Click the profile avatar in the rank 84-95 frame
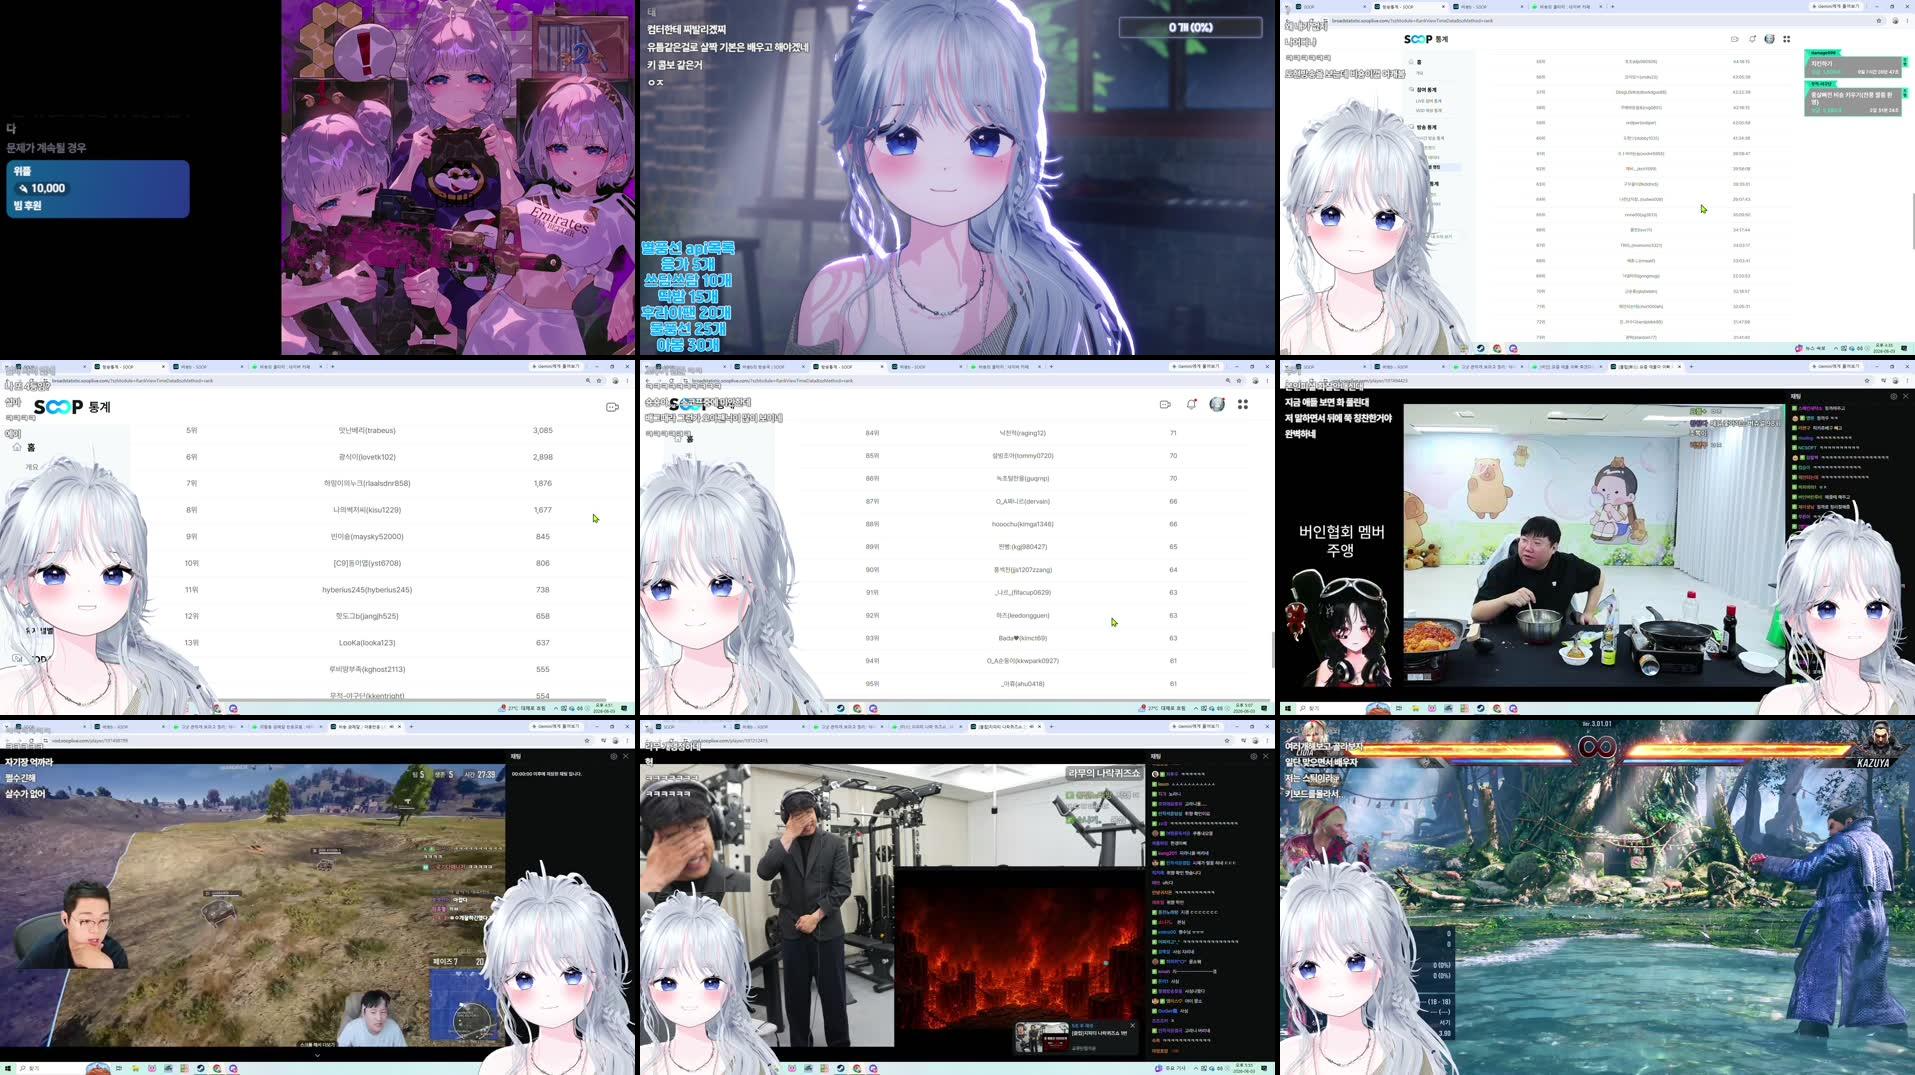The image size is (1915, 1075). 1217,404
